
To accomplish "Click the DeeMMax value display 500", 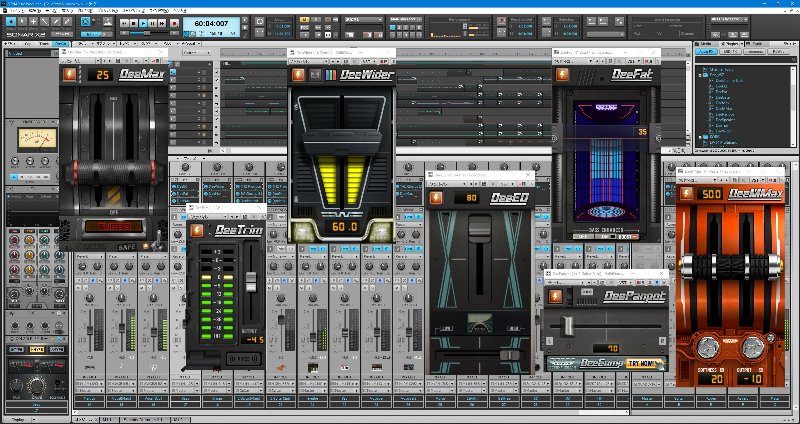I will [708, 194].
